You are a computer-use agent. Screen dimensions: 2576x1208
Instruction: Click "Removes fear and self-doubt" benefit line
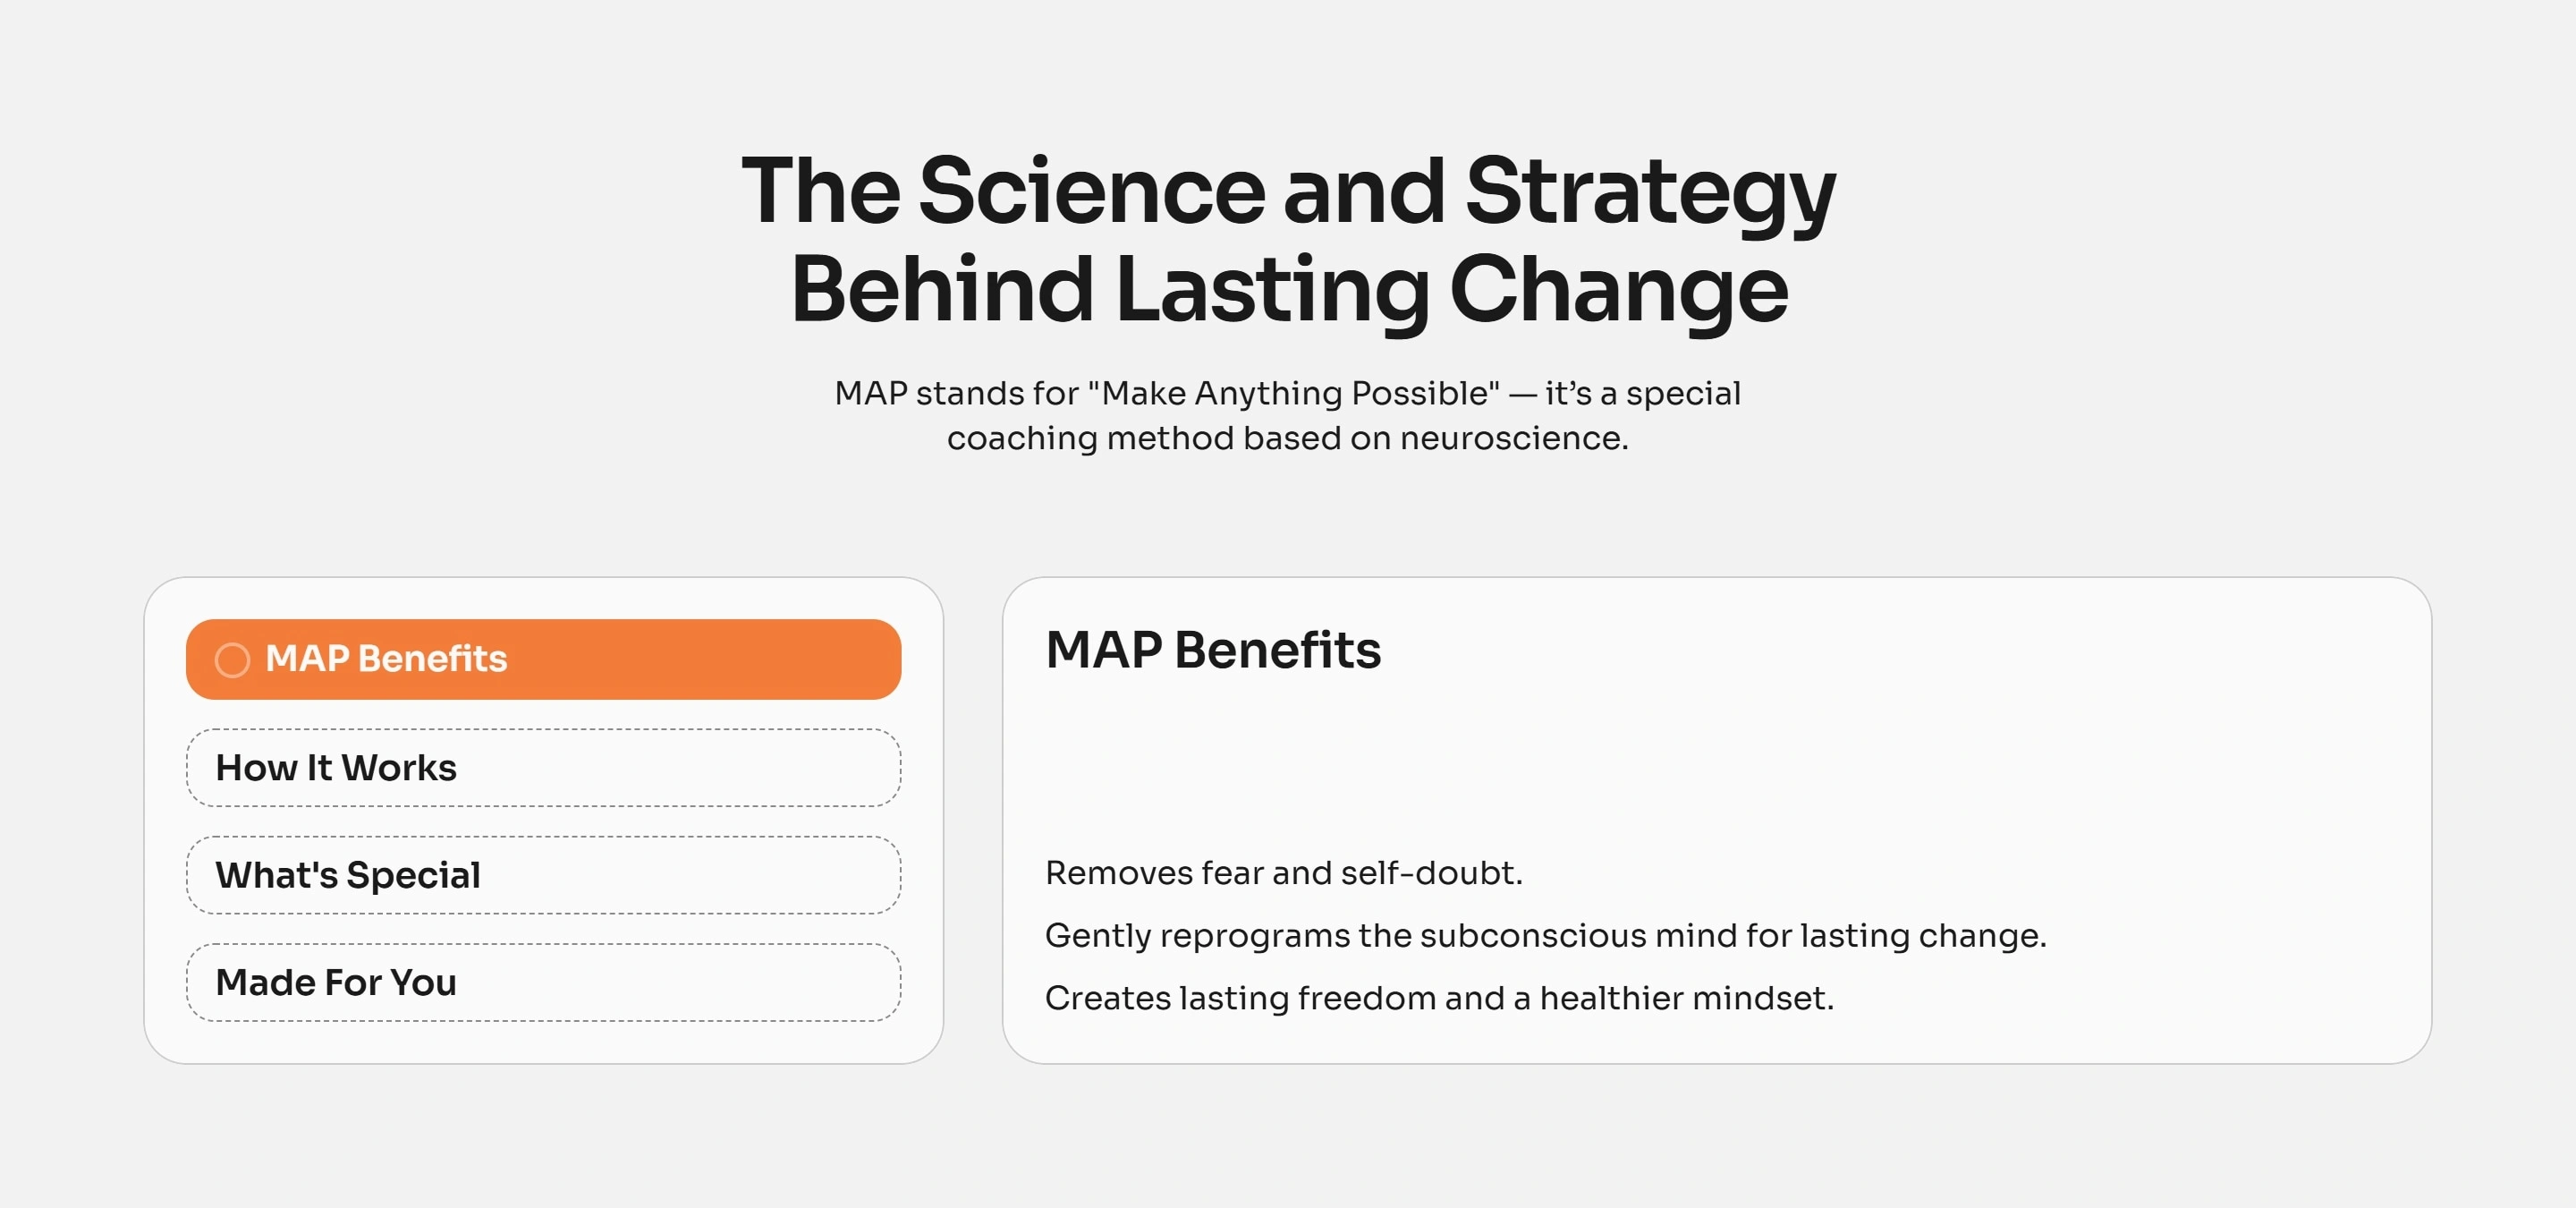(1283, 873)
